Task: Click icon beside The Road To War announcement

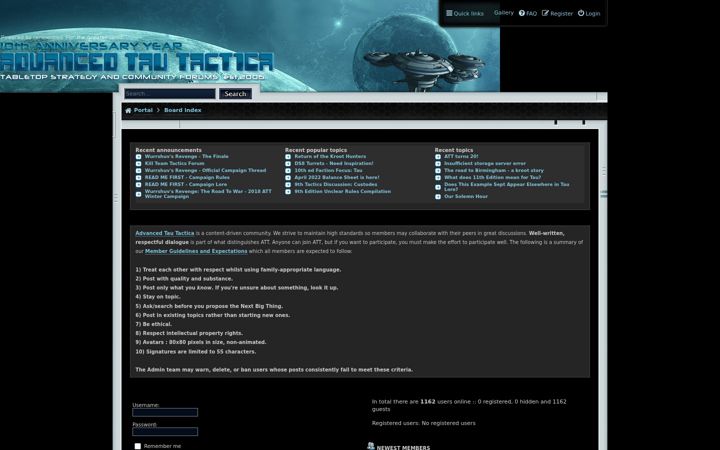Action: (x=138, y=194)
